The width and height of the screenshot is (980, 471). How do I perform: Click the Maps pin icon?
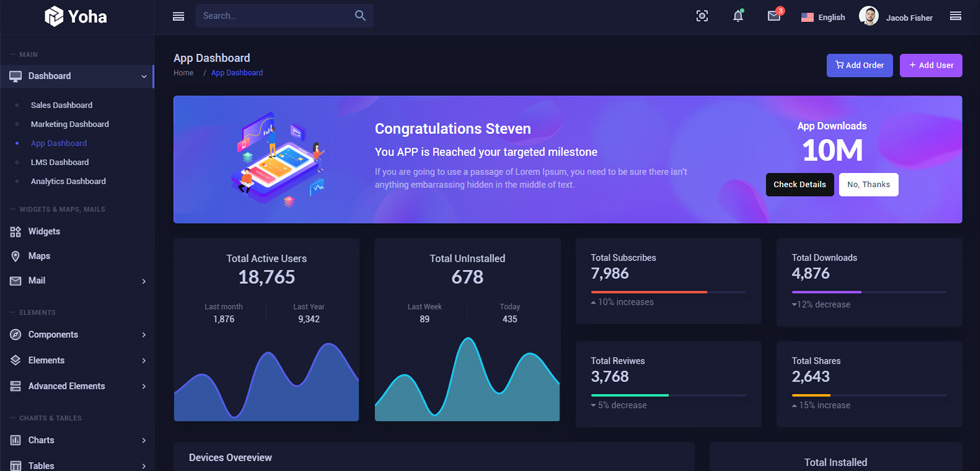(16, 256)
